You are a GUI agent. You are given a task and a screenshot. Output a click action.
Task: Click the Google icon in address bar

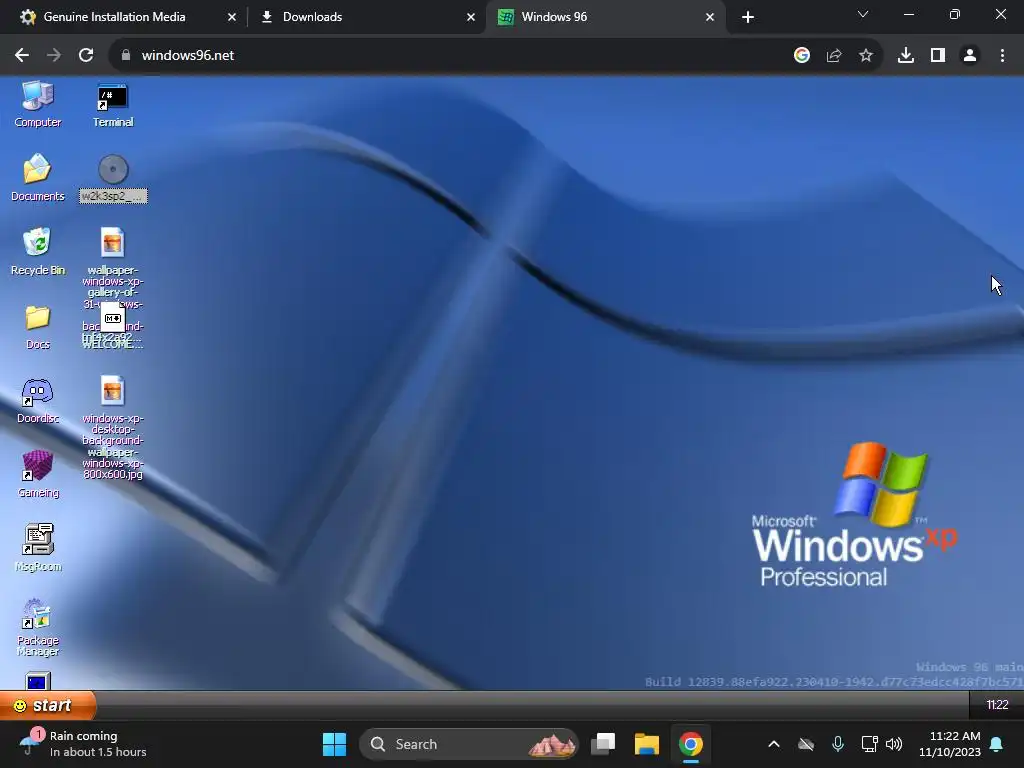[802, 56]
